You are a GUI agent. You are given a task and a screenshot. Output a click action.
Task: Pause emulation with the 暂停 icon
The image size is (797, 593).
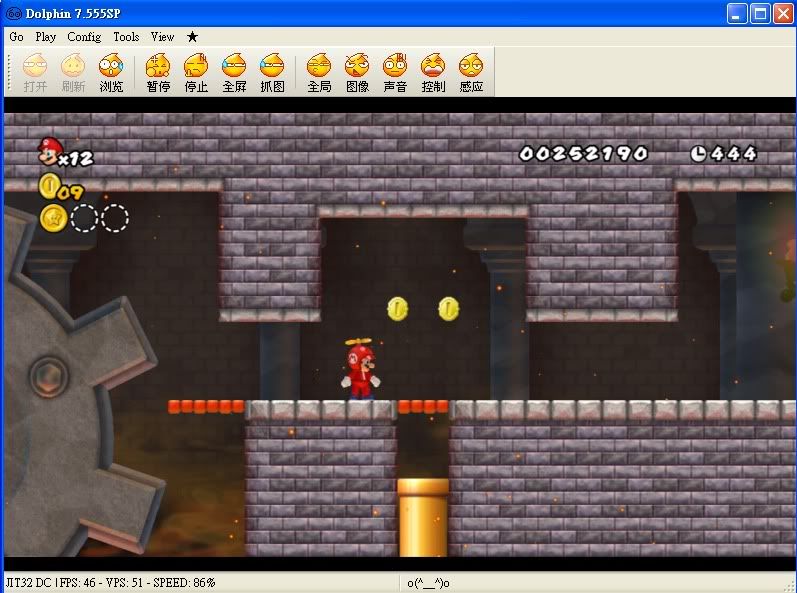(158, 73)
